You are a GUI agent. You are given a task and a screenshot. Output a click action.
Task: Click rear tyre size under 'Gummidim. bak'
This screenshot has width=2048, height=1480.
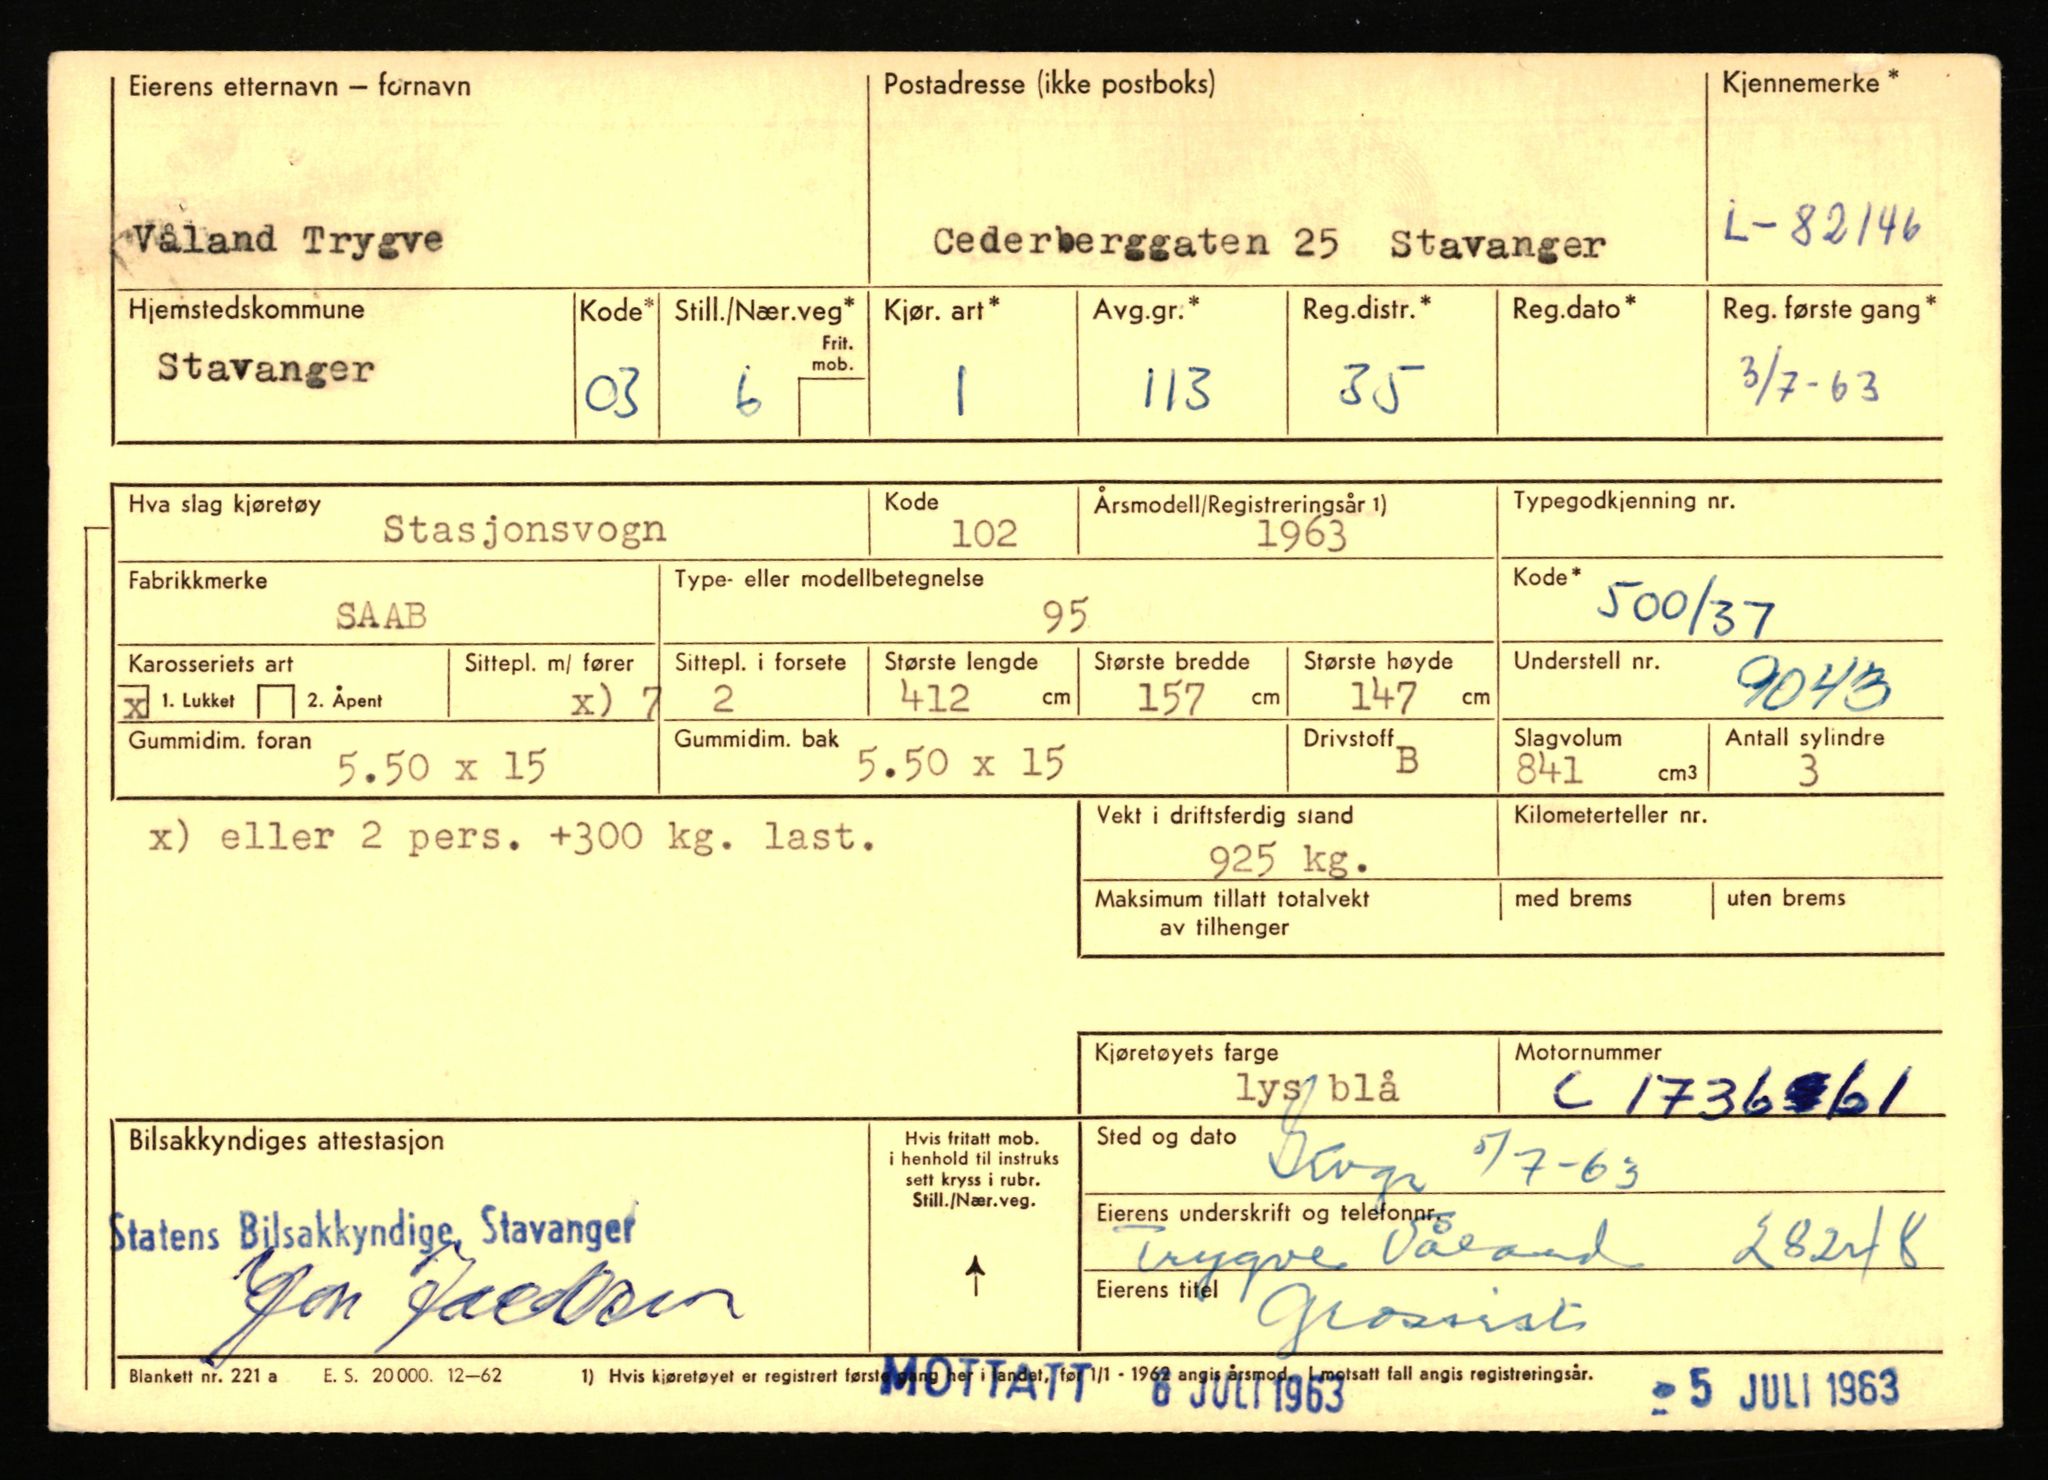(960, 764)
